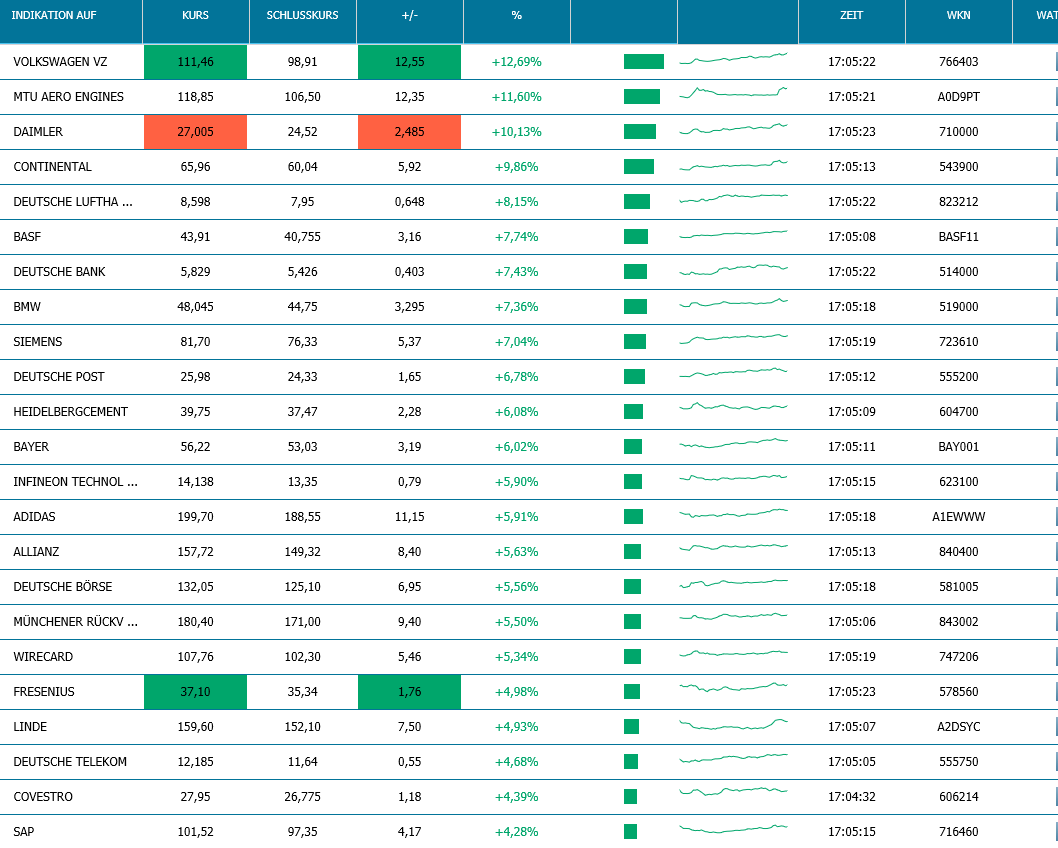Sort table by ZEIT header

coord(851,16)
